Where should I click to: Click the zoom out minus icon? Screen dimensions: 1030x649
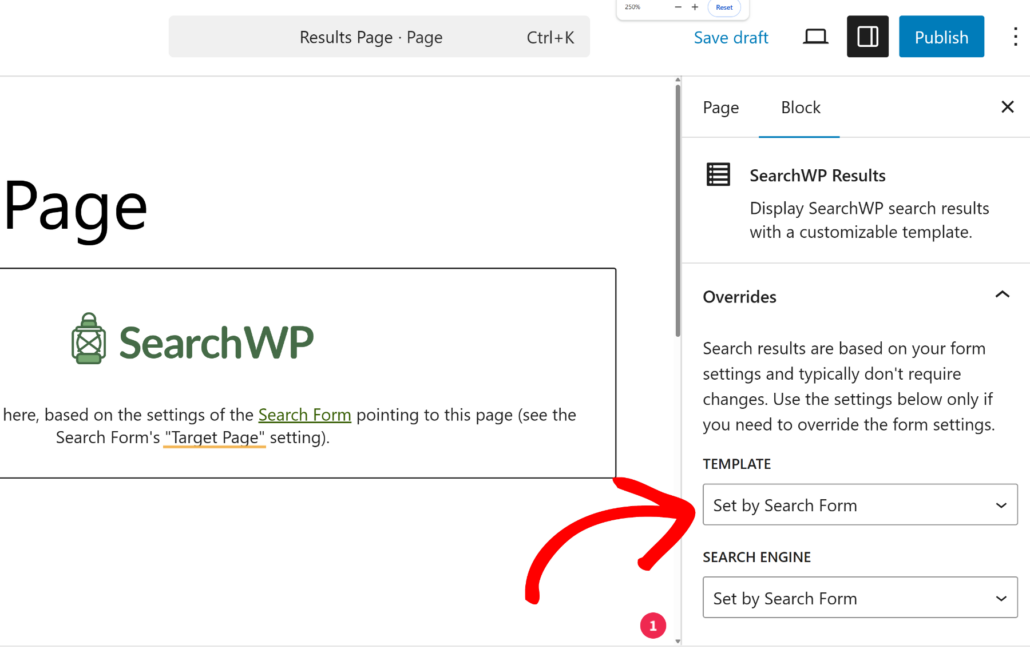point(678,7)
